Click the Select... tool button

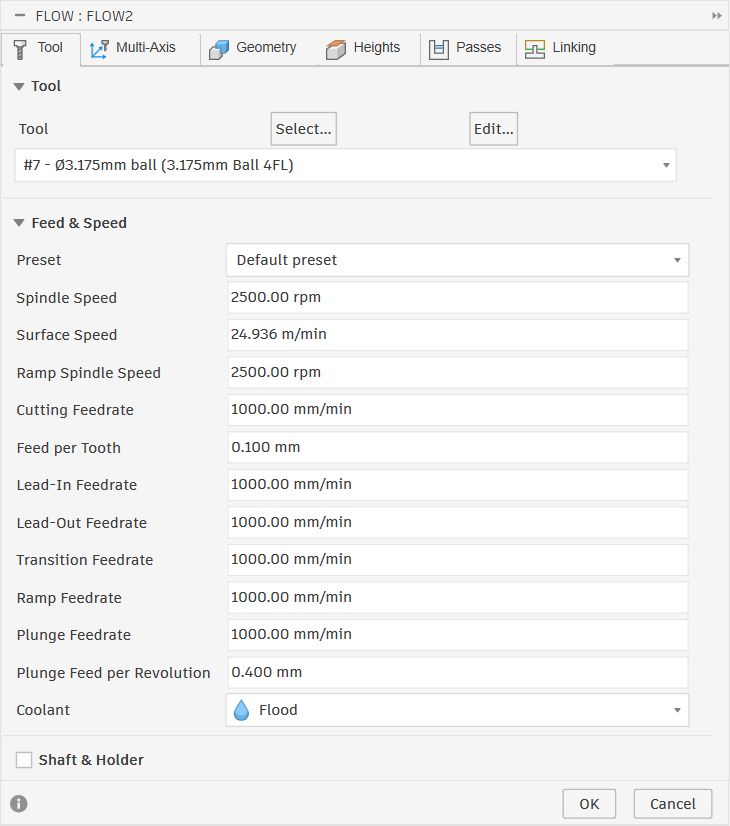pos(303,129)
